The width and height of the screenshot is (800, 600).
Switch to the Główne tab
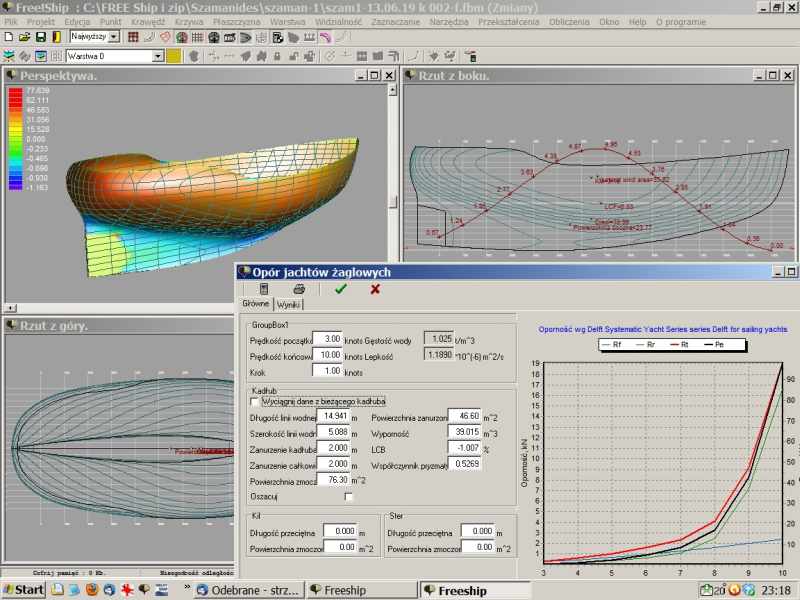[x=256, y=304]
